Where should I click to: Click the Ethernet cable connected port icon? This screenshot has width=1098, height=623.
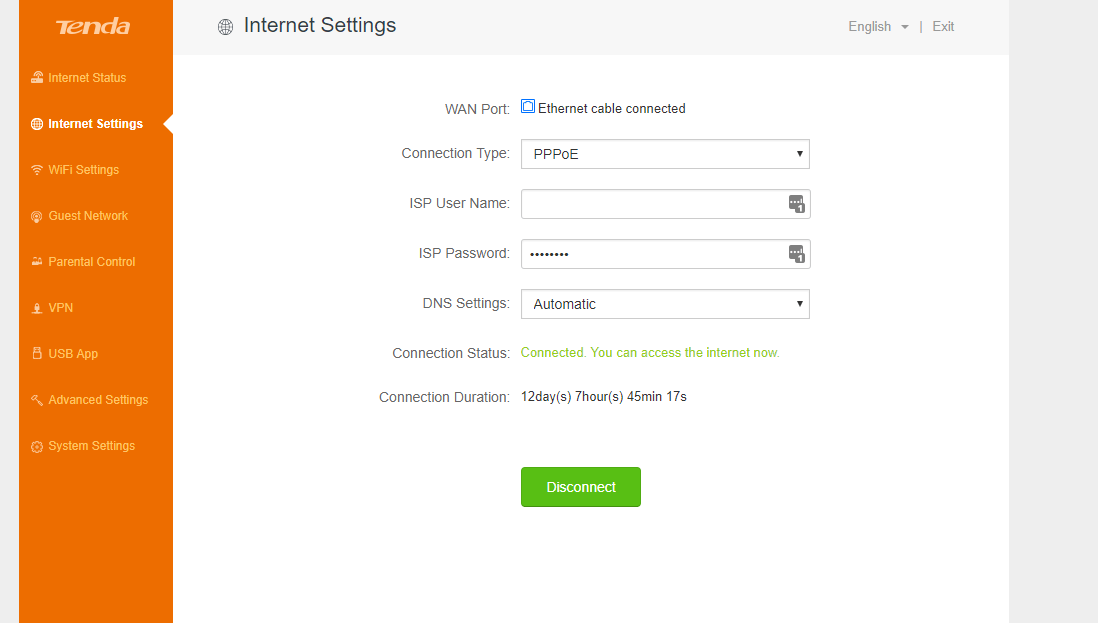click(x=528, y=107)
